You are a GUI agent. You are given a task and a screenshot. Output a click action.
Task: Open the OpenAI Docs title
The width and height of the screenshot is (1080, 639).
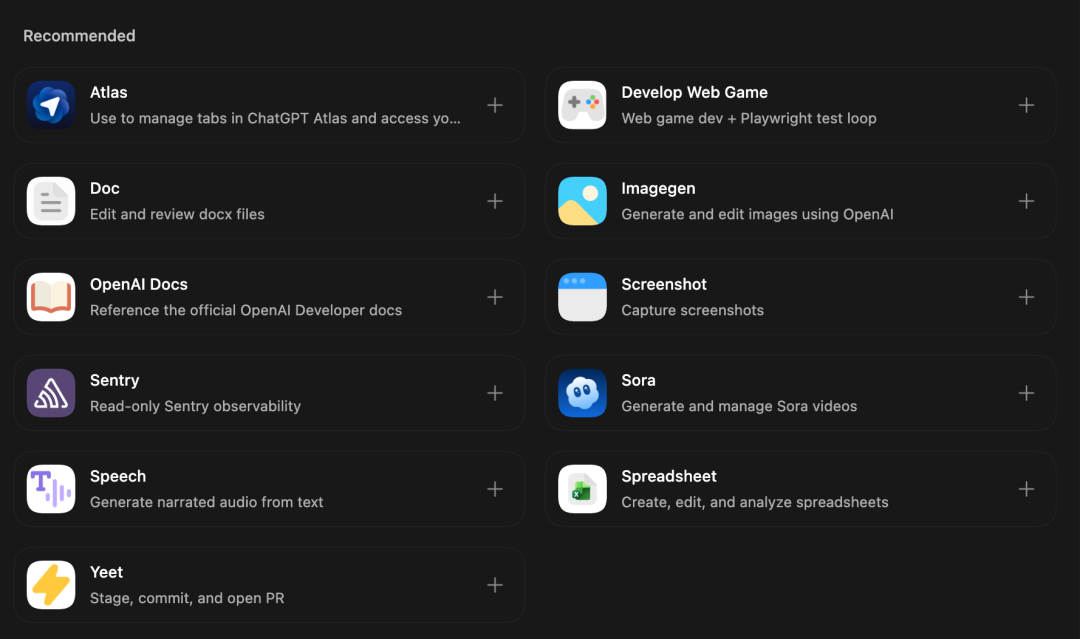point(138,284)
